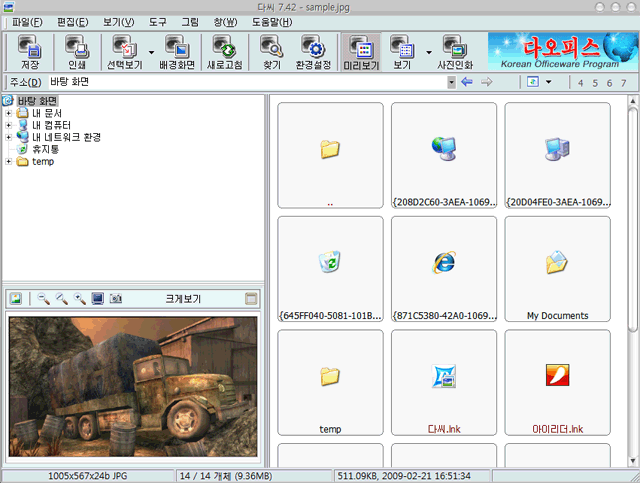640x483 pixels.
Task: Click the 사진인화 (Photo print) toolbar icon
Action: (455, 52)
